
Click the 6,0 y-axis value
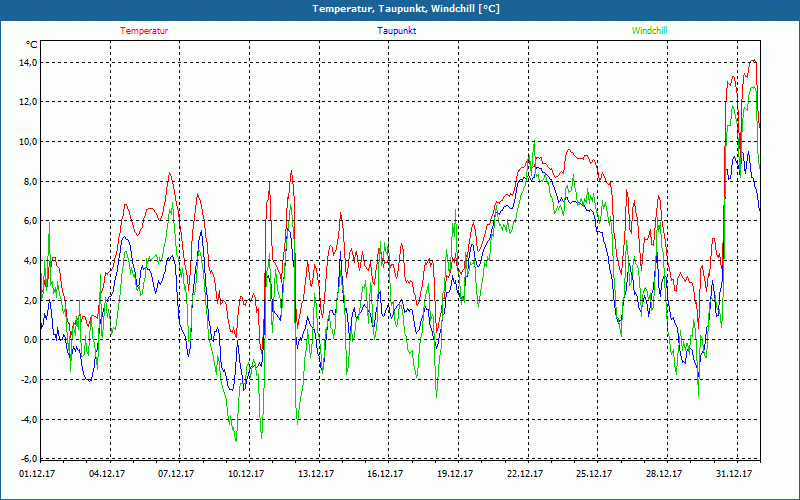(x=31, y=221)
